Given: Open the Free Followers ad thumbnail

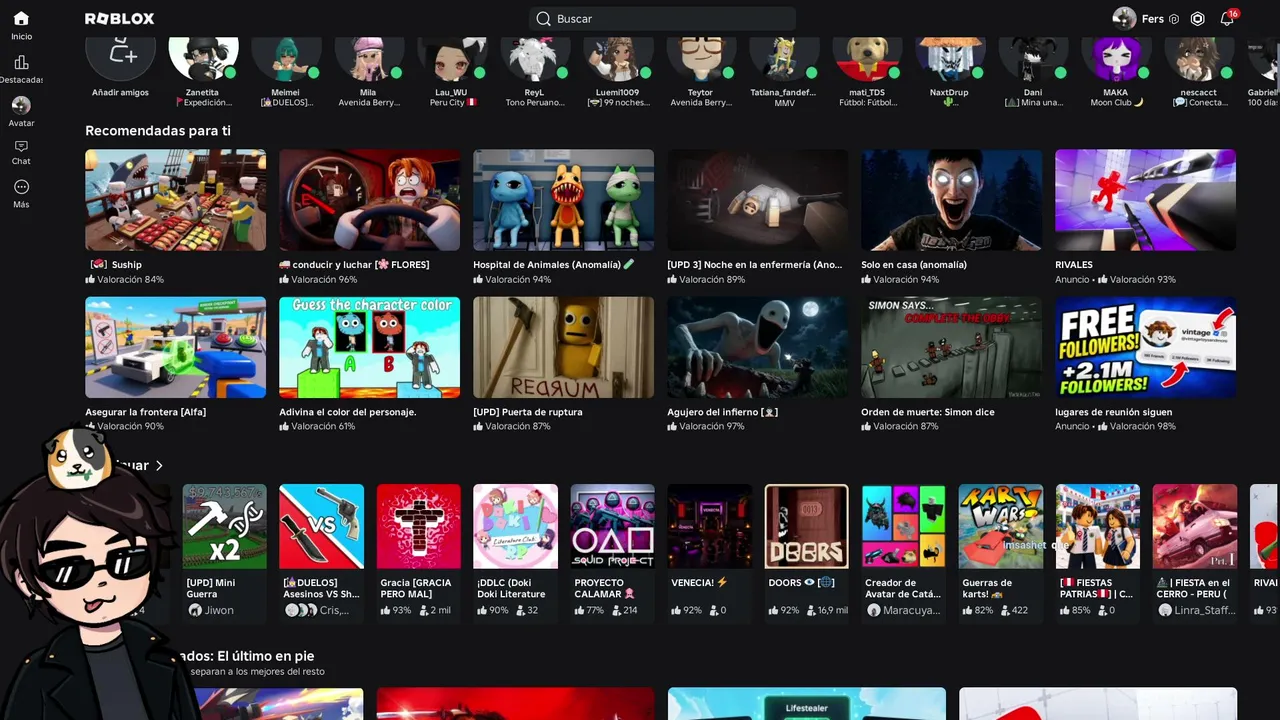Looking at the screenshot, I should click(x=1145, y=347).
